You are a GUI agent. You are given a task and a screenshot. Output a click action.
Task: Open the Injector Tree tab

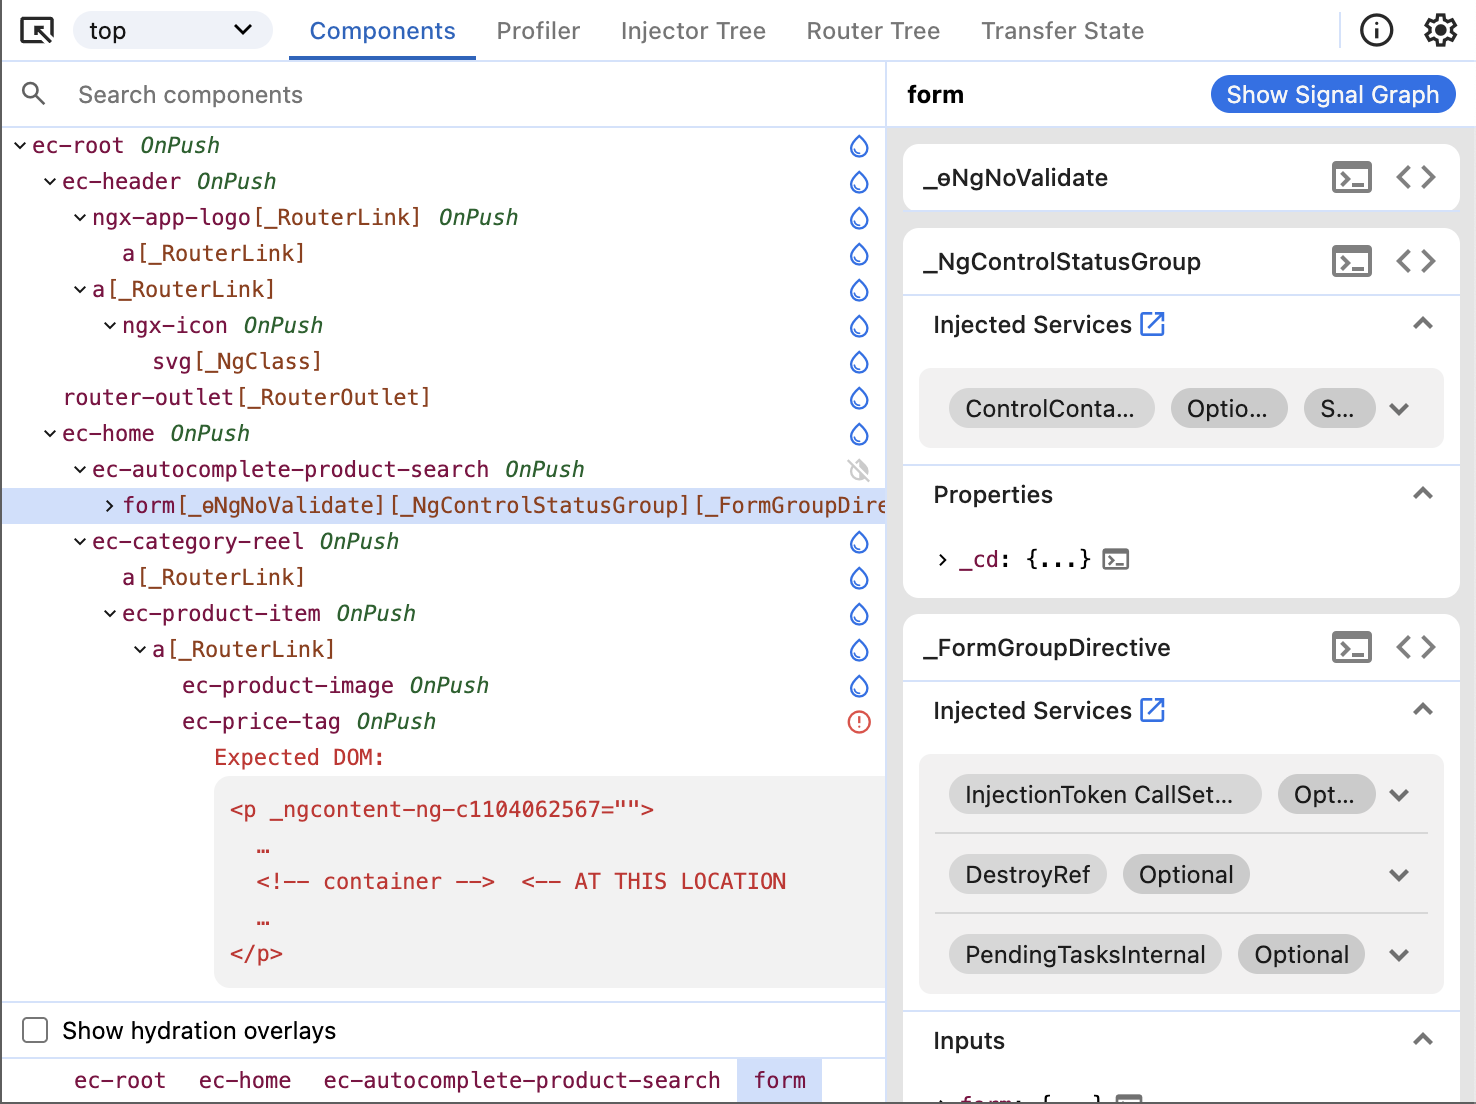tap(693, 31)
